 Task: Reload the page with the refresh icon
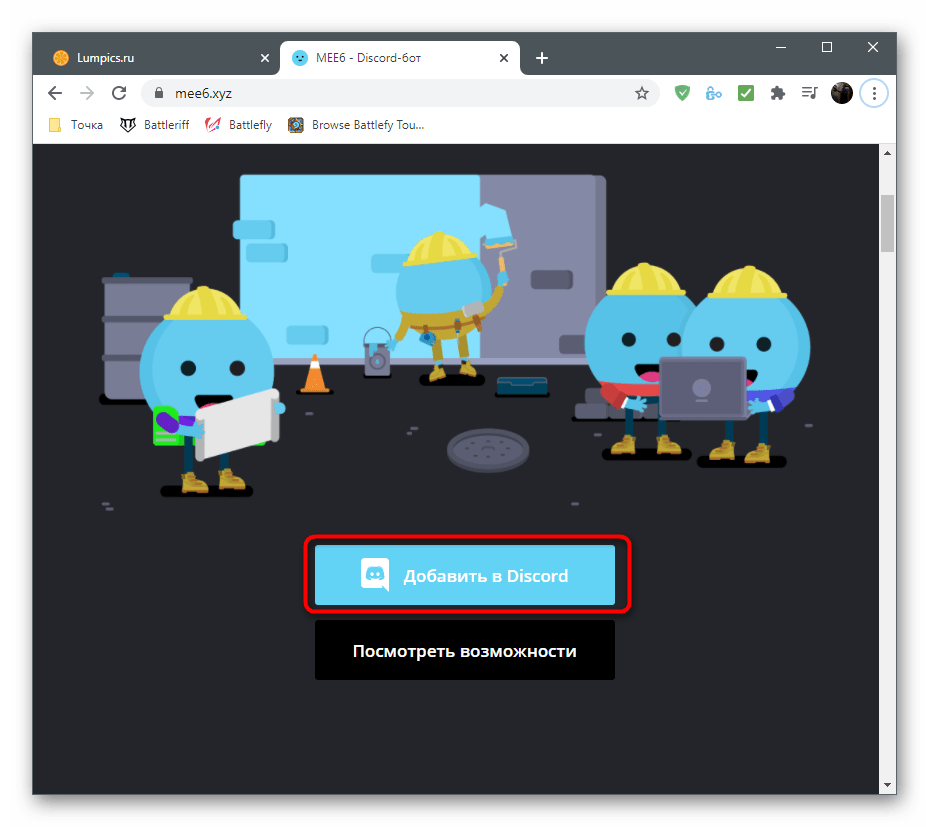119,93
